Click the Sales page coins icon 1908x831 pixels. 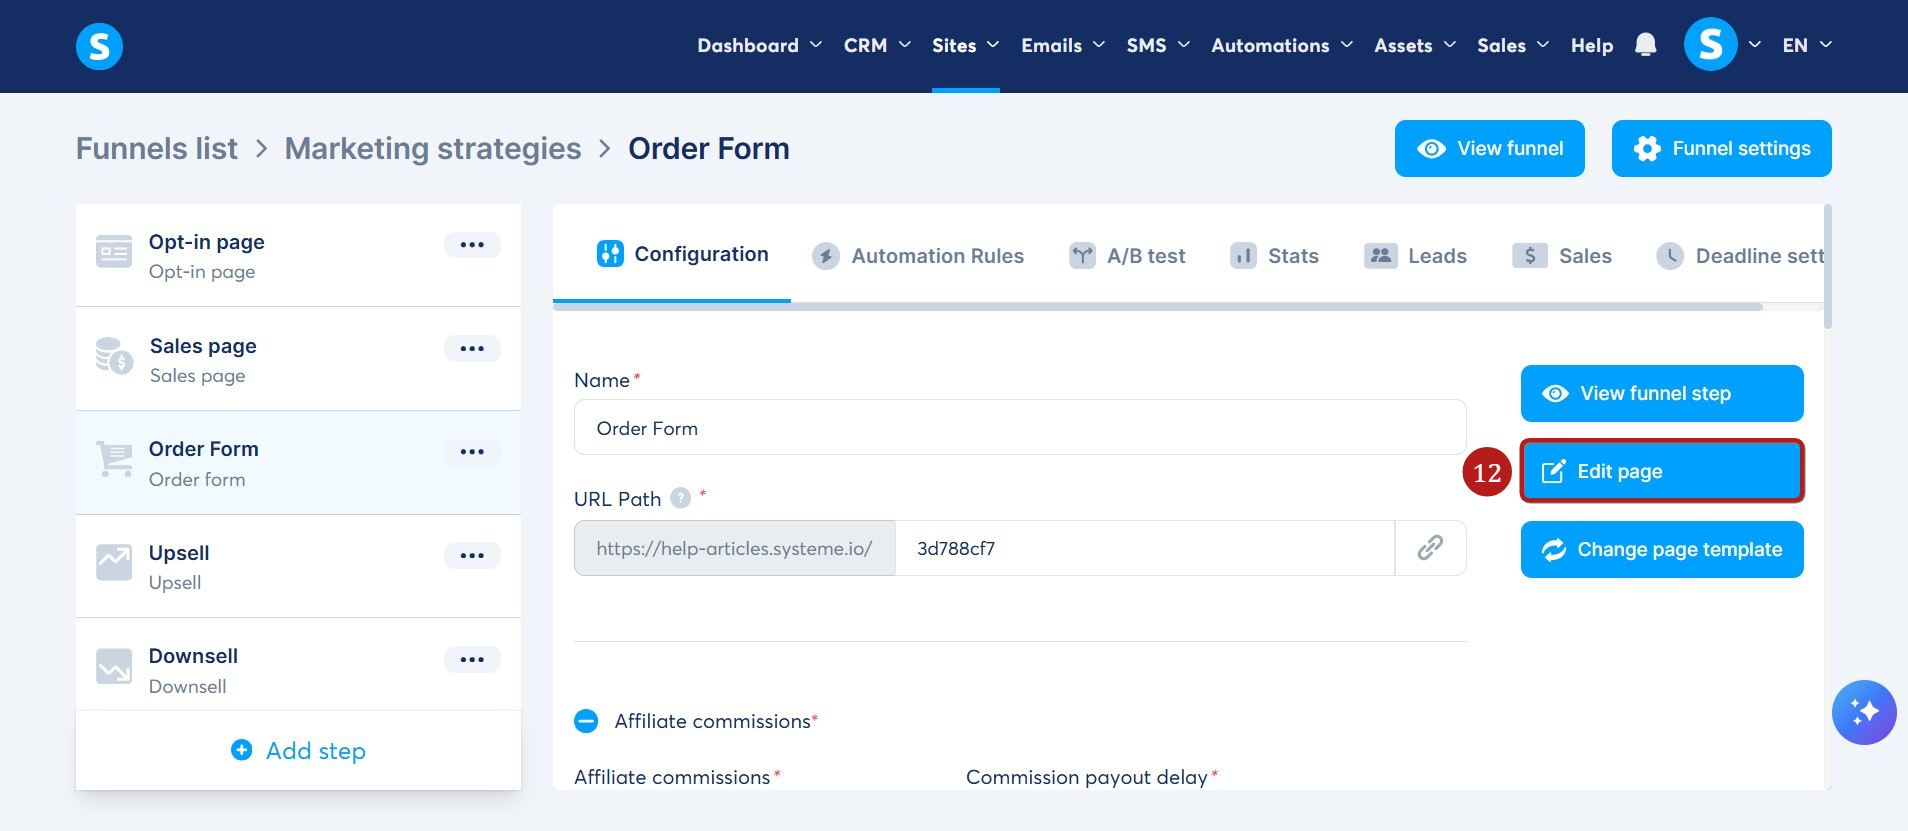(x=114, y=355)
